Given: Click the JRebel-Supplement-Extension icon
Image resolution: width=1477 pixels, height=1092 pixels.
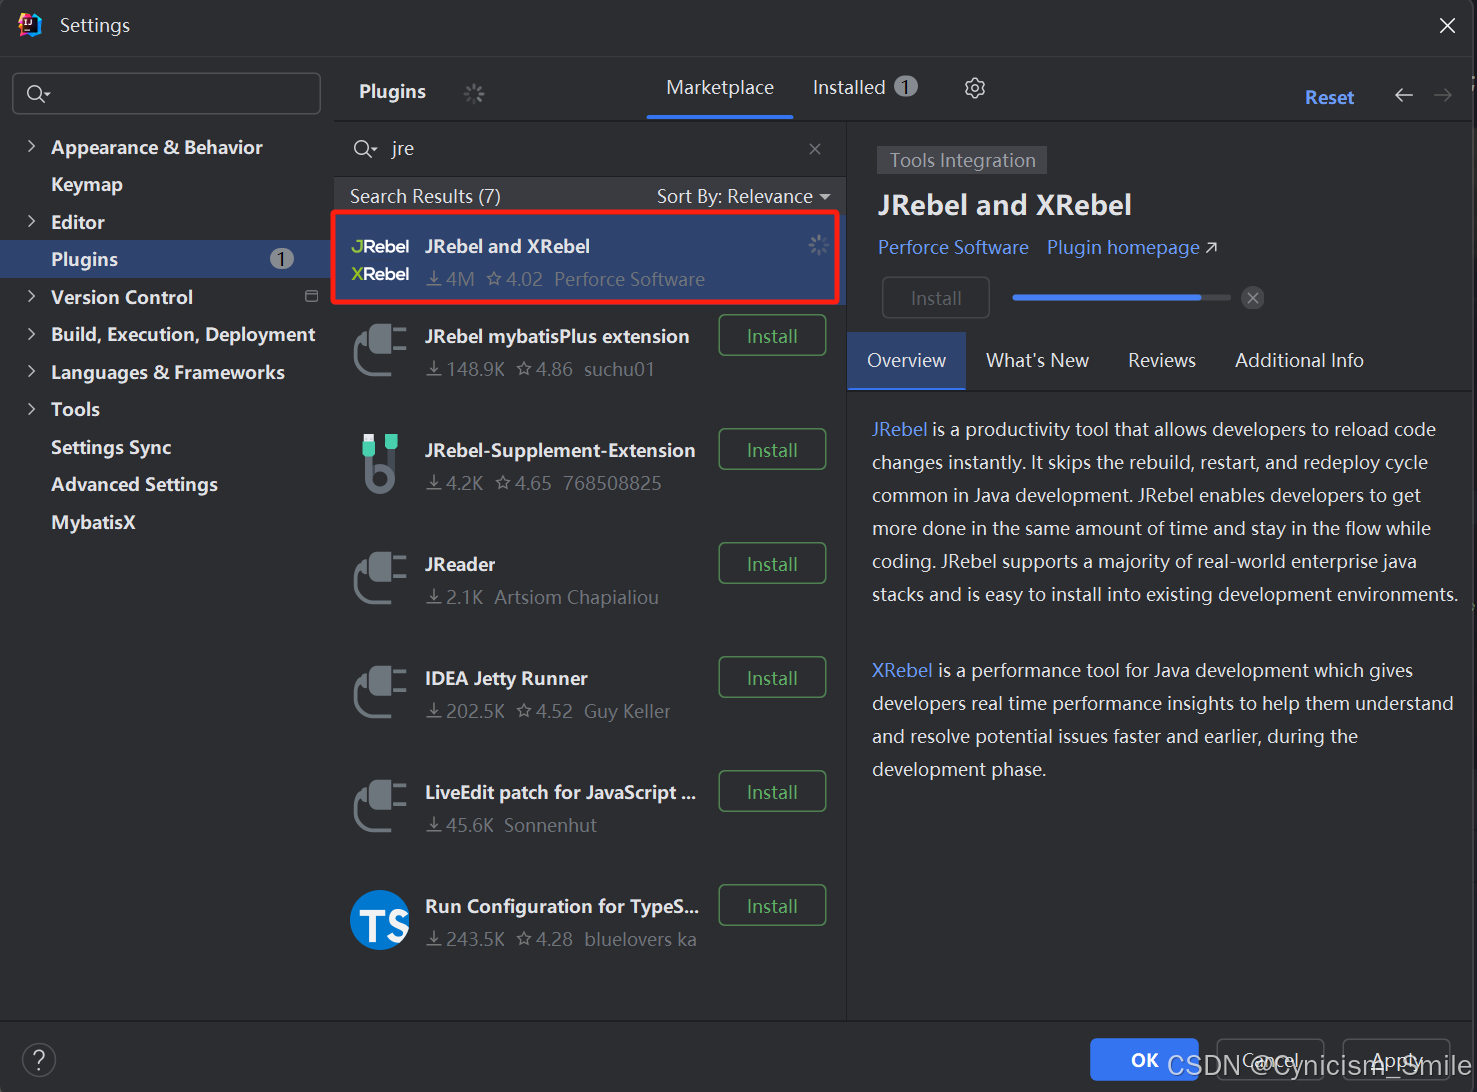Looking at the screenshot, I should pos(380,464).
